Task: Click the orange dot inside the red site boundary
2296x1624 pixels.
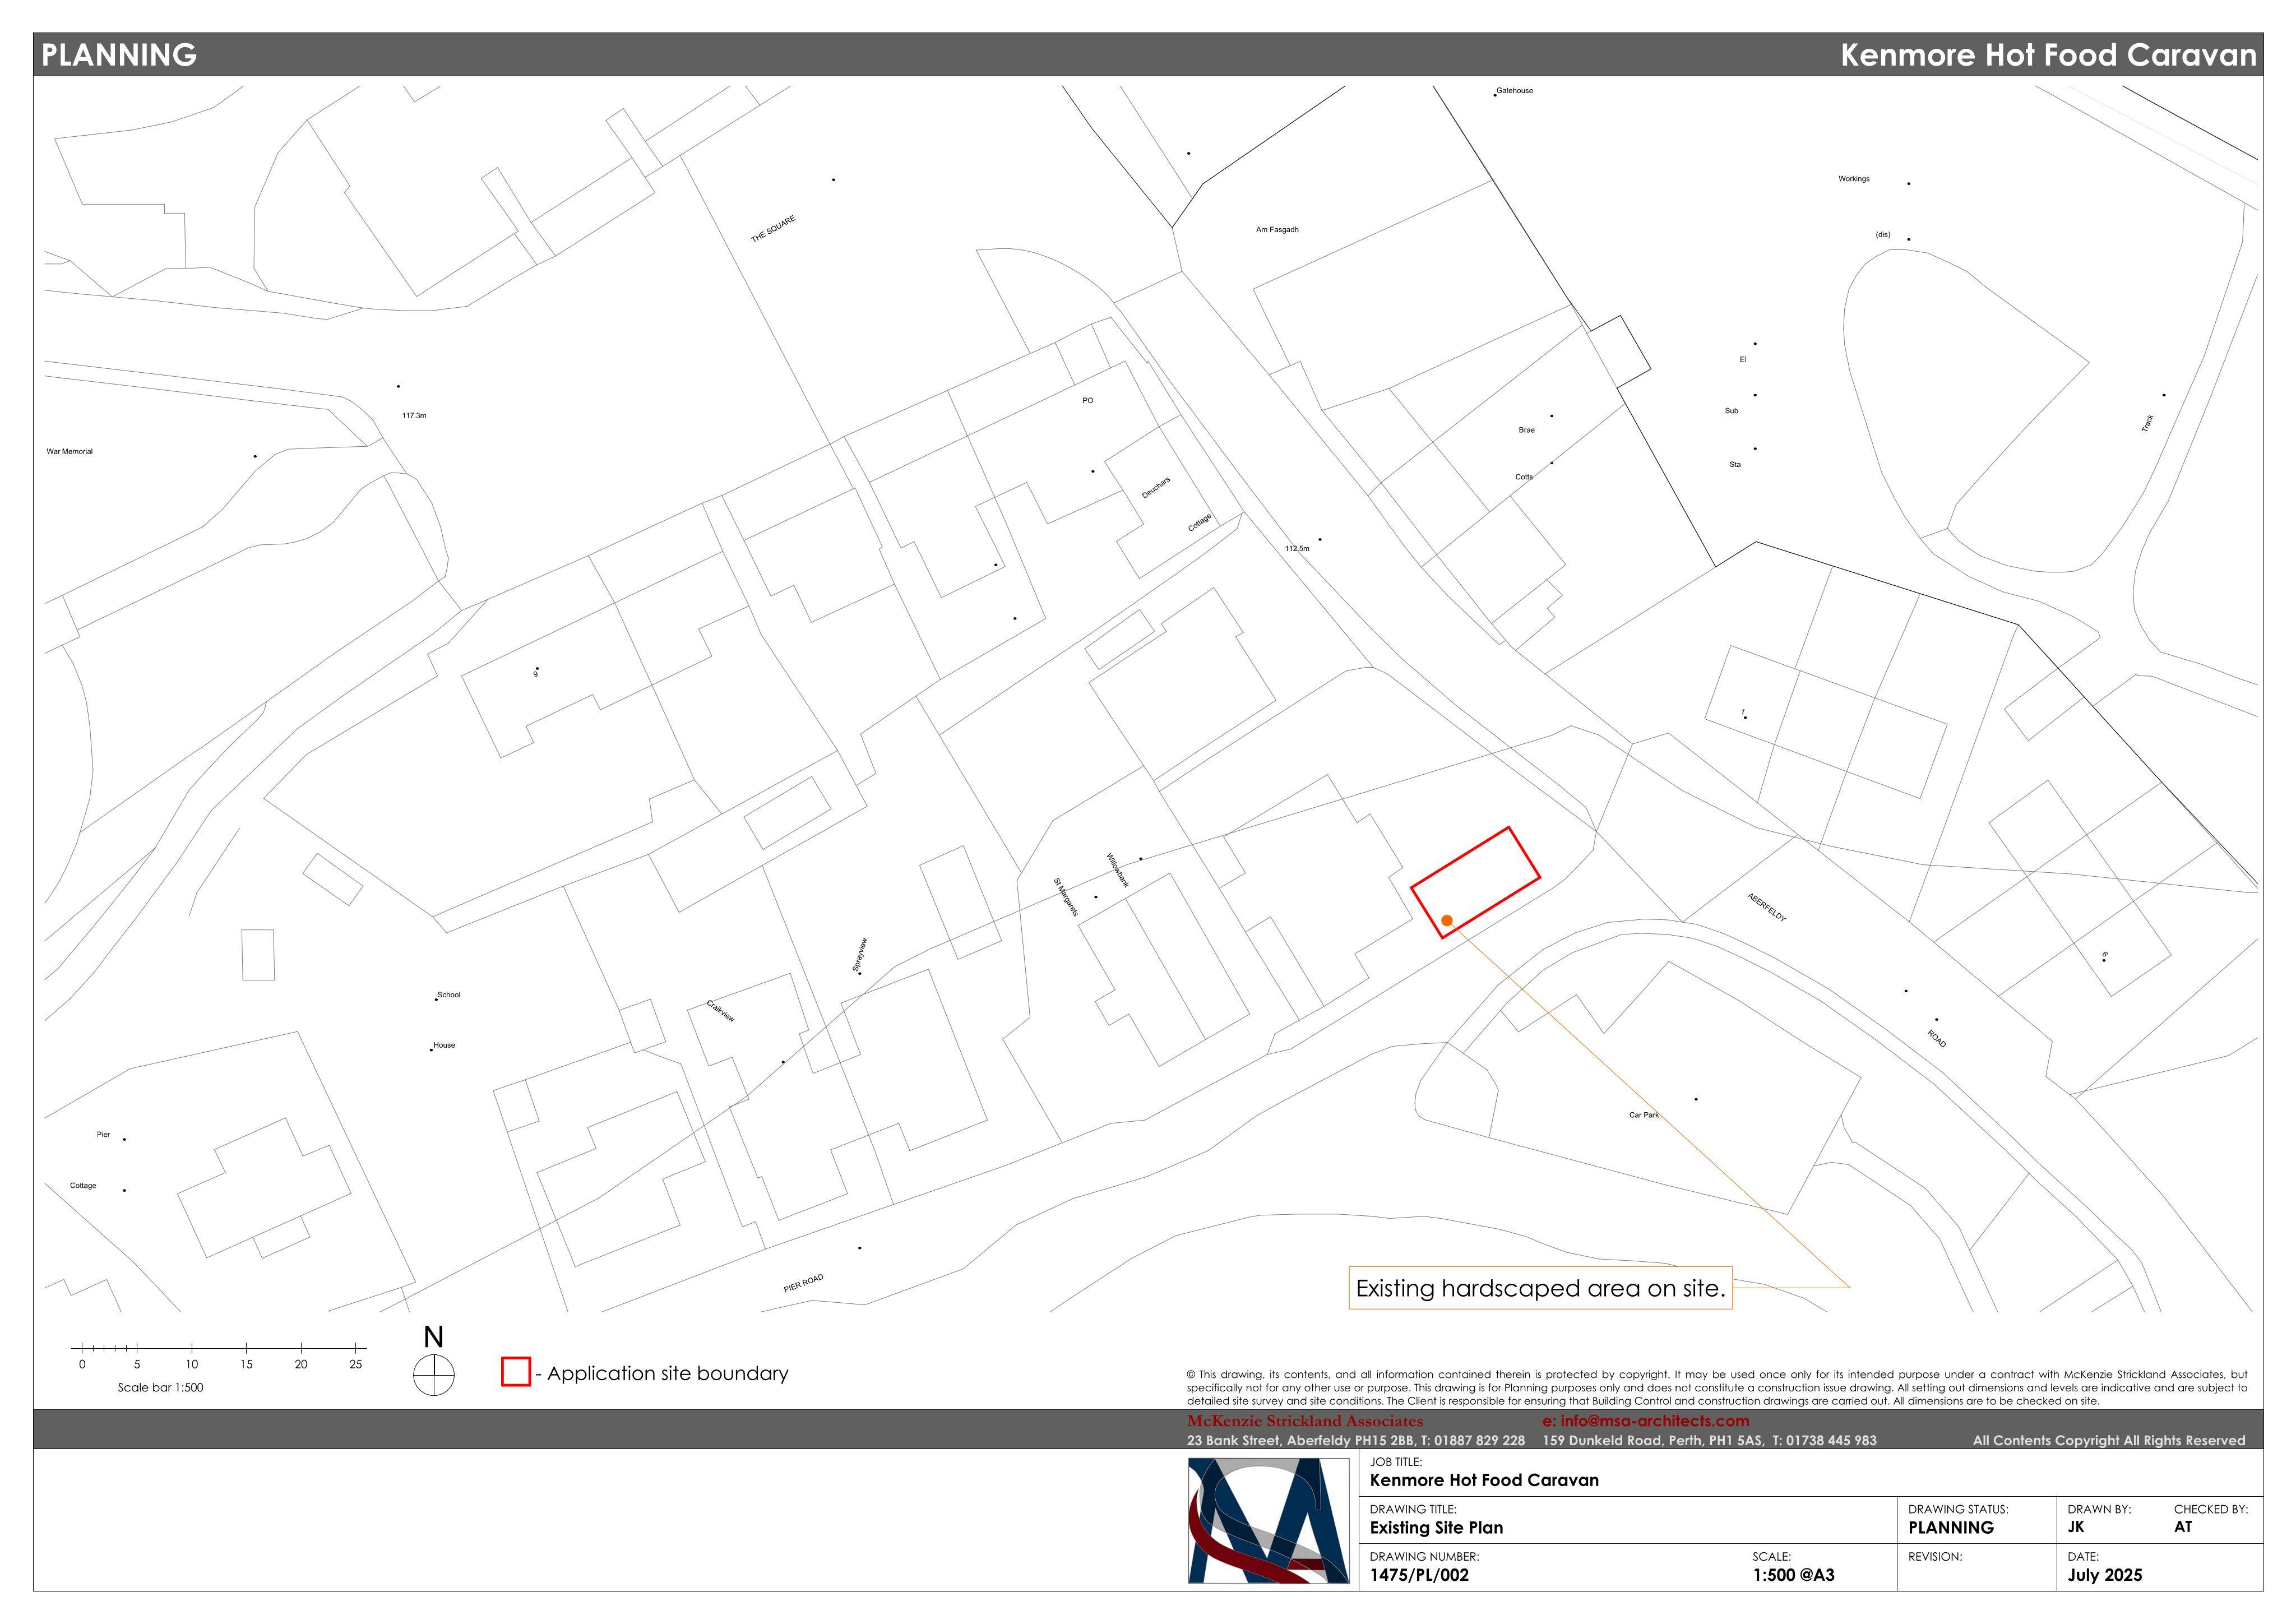Action: 1447,920
